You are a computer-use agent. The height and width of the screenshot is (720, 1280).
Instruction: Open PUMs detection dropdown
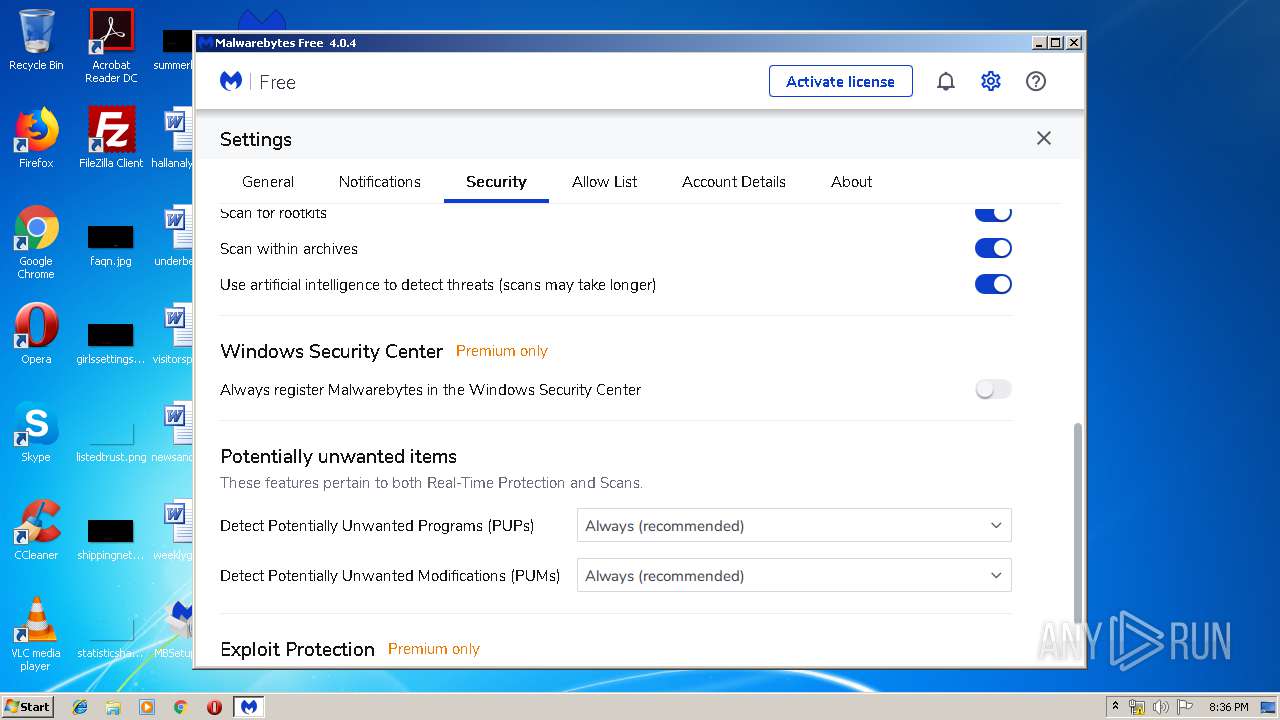(794, 575)
